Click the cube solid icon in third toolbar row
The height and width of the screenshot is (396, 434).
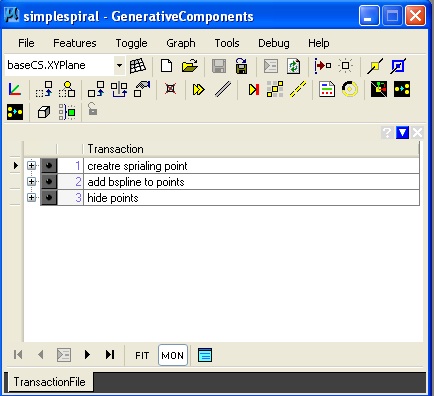click(44, 112)
